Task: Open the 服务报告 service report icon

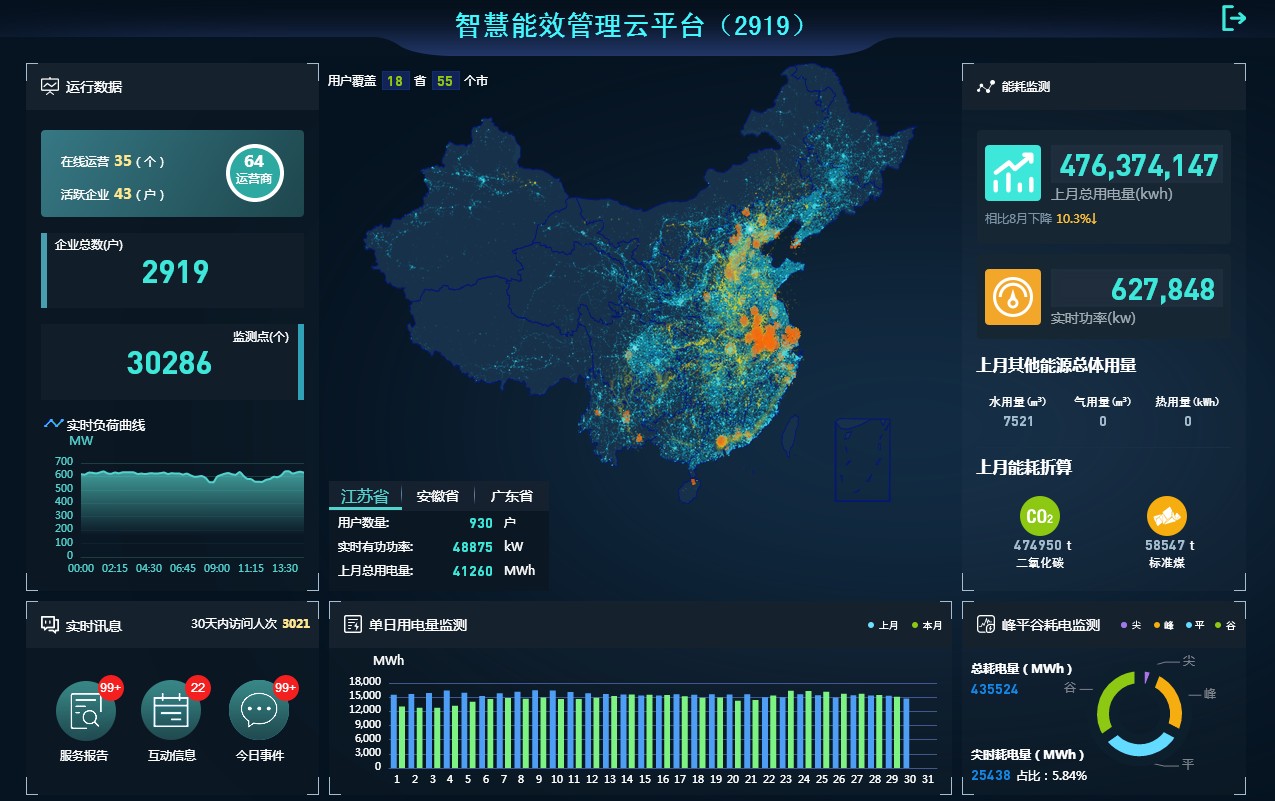Action: (86, 710)
